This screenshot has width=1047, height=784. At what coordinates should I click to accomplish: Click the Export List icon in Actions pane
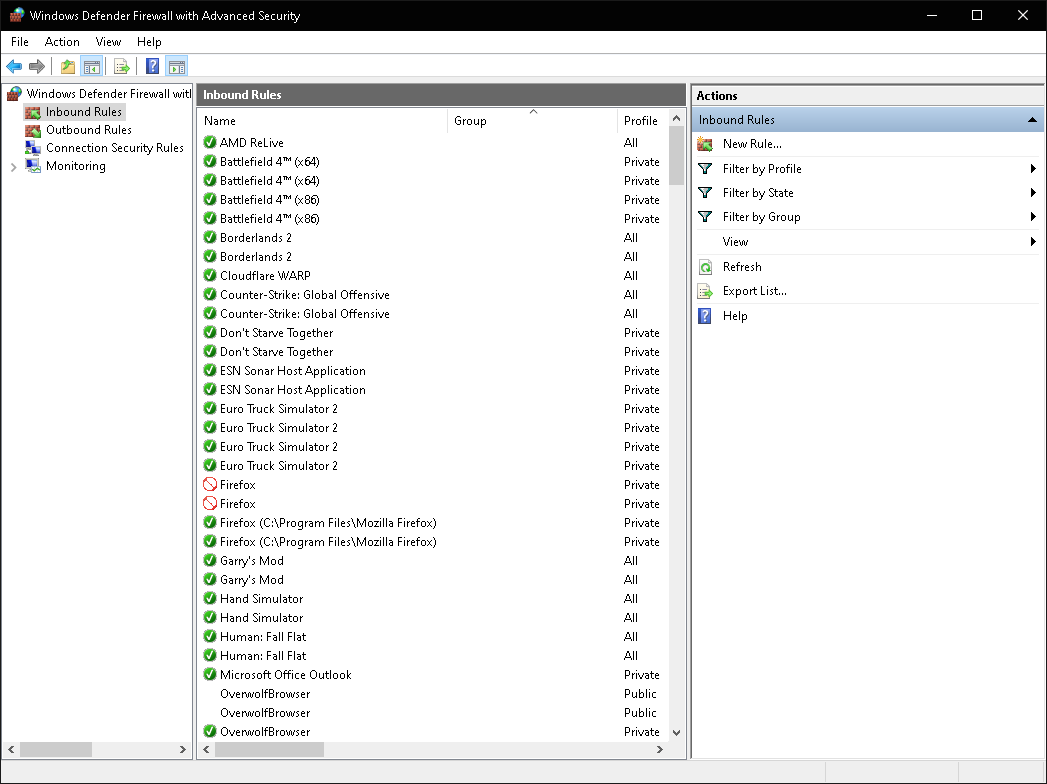705,291
